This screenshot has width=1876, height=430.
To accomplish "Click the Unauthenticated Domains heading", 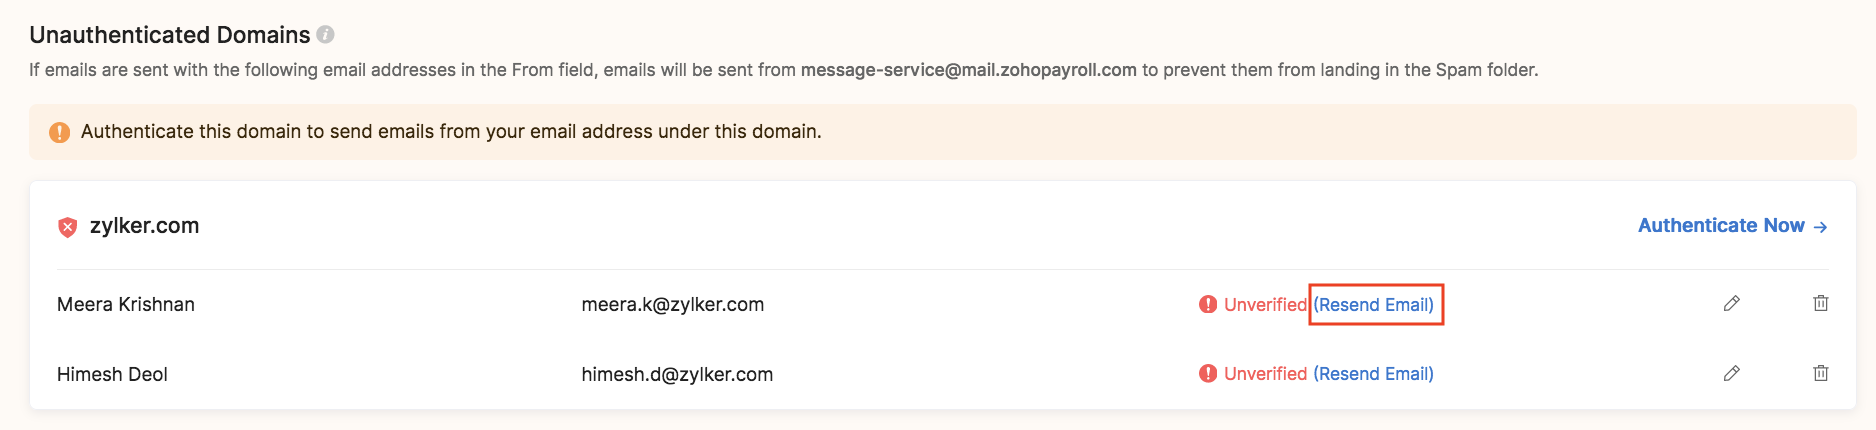I will point(170,35).
